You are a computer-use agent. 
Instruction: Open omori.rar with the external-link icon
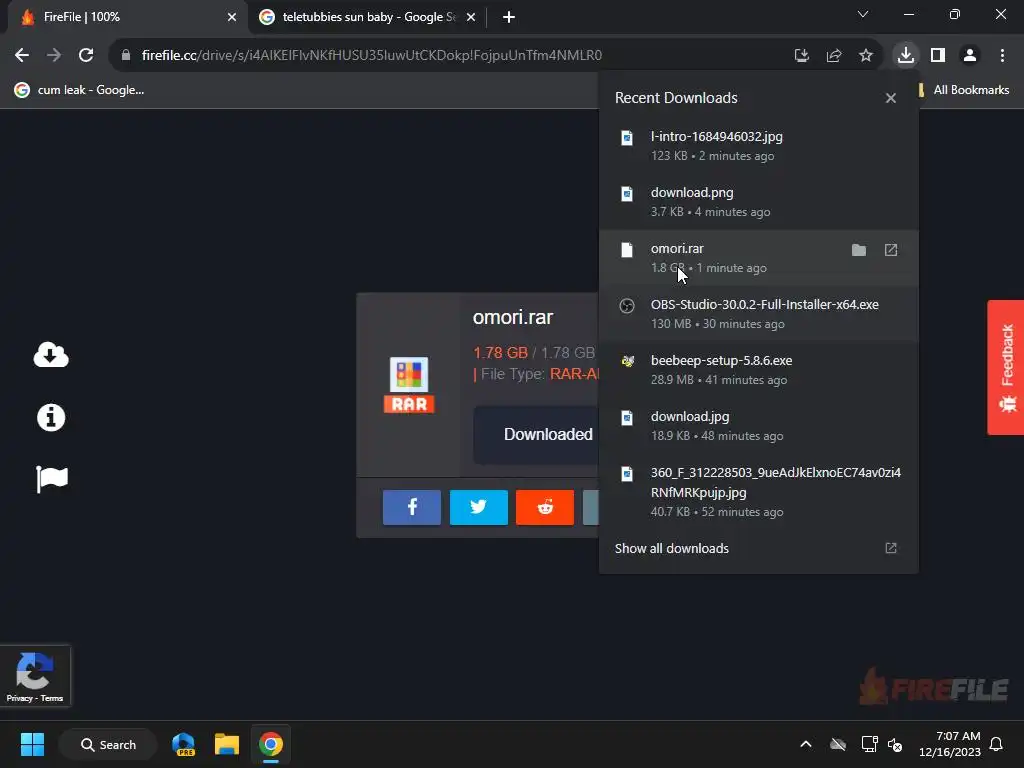click(891, 250)
